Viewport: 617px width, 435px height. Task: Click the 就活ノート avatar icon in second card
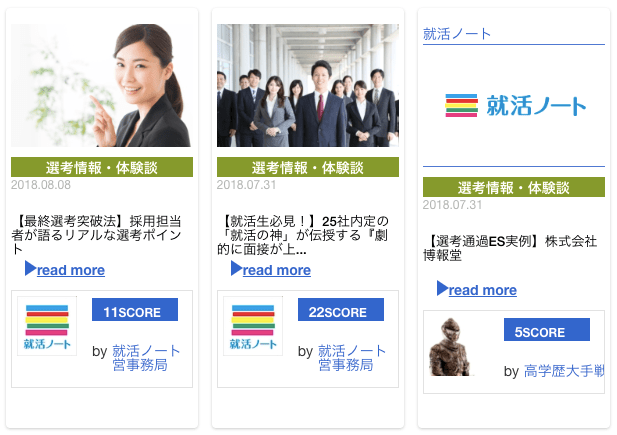[x=253, y=326]
